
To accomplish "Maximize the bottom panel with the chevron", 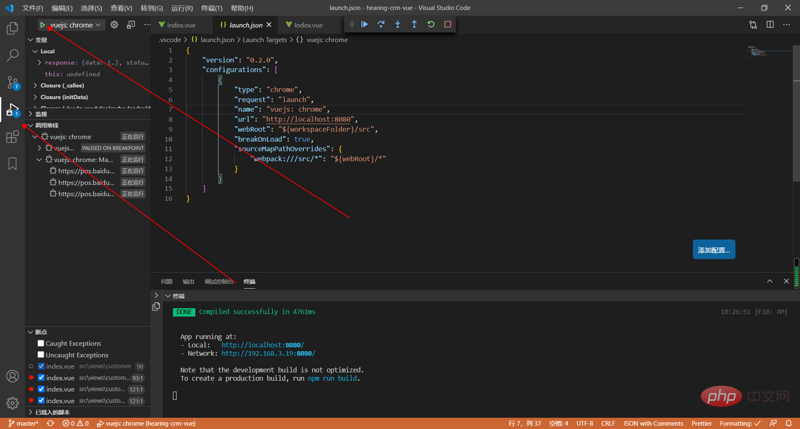I will coord(769,281).
